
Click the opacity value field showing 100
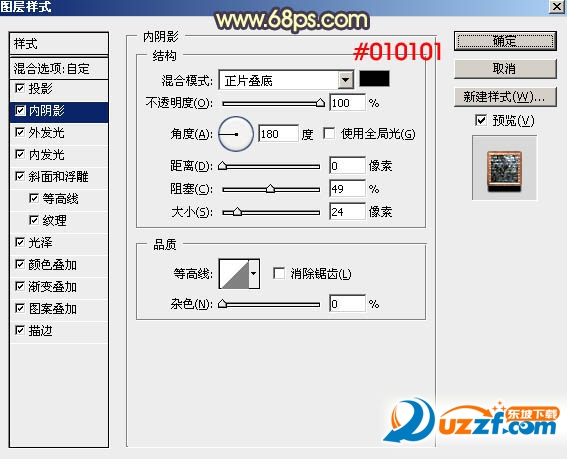click(x=348, y=103)
